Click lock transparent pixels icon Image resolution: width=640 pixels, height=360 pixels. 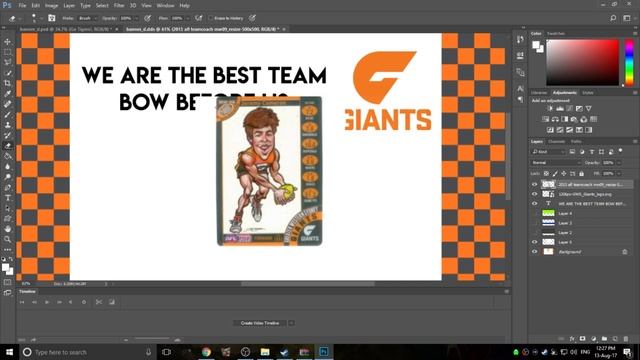click(x=546, y=173)
